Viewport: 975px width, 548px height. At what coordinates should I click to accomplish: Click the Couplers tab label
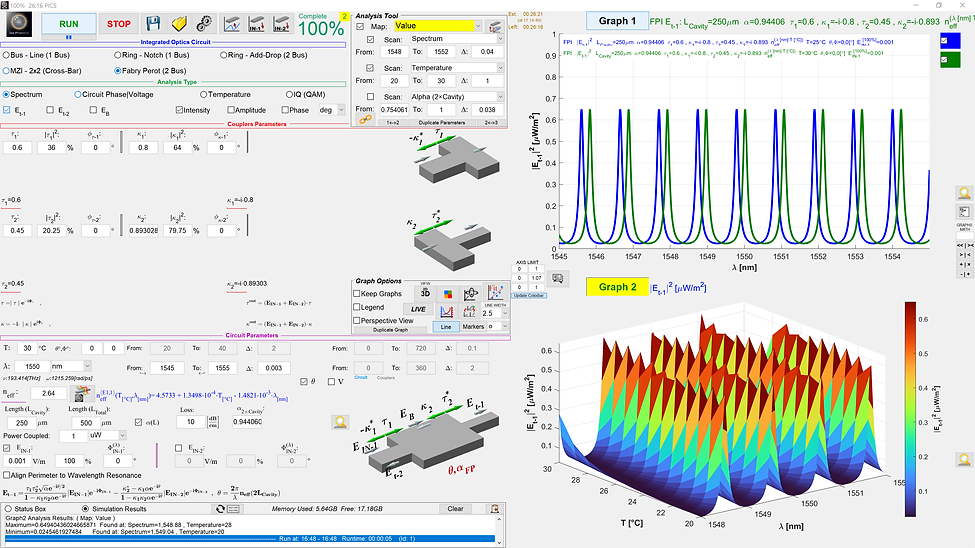coord(386,378)
